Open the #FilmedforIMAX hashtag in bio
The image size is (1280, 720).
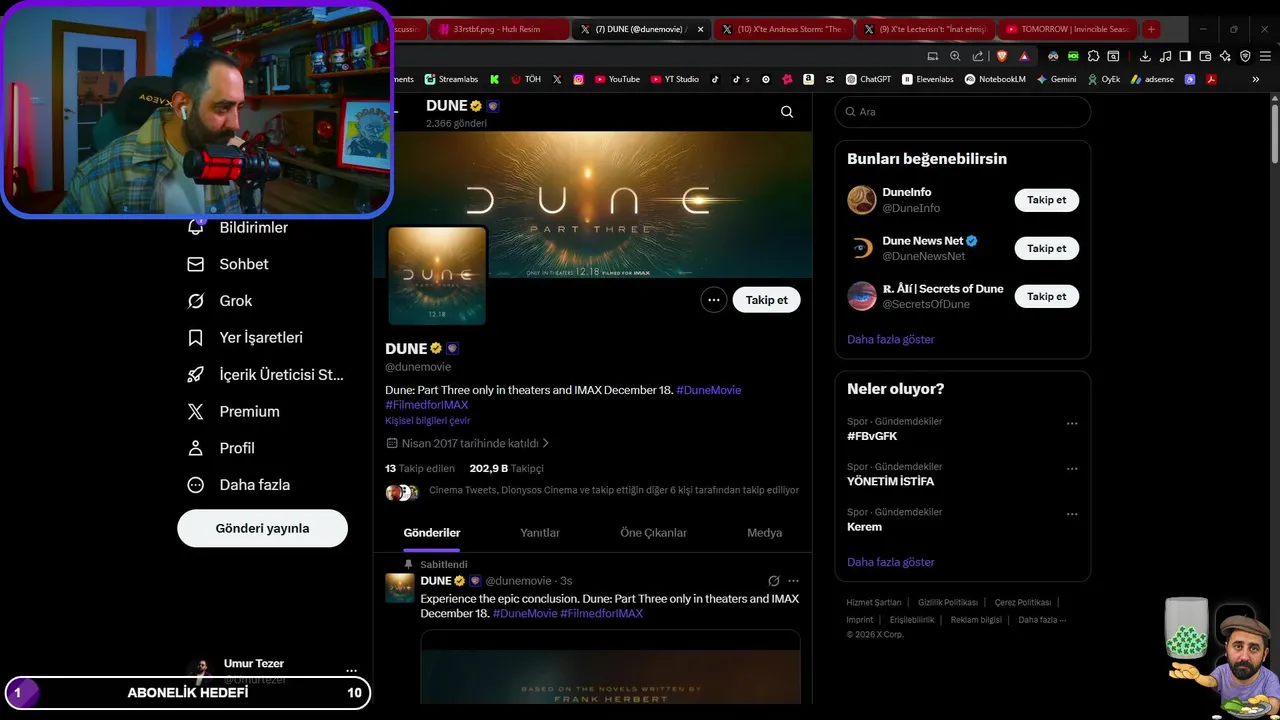(x=427, y=405)
